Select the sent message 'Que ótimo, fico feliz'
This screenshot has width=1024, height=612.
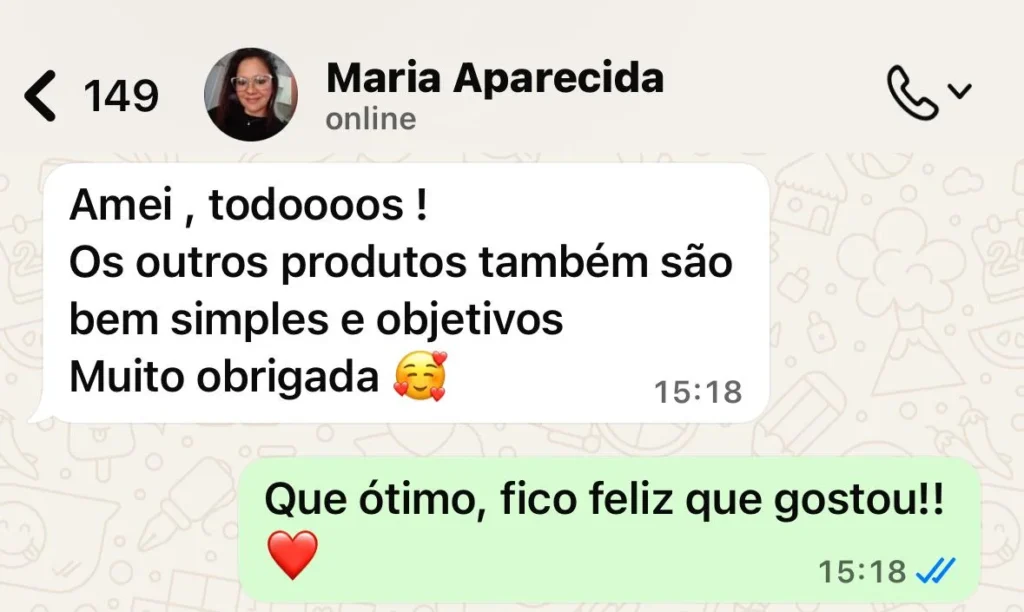tap(604, 500)
